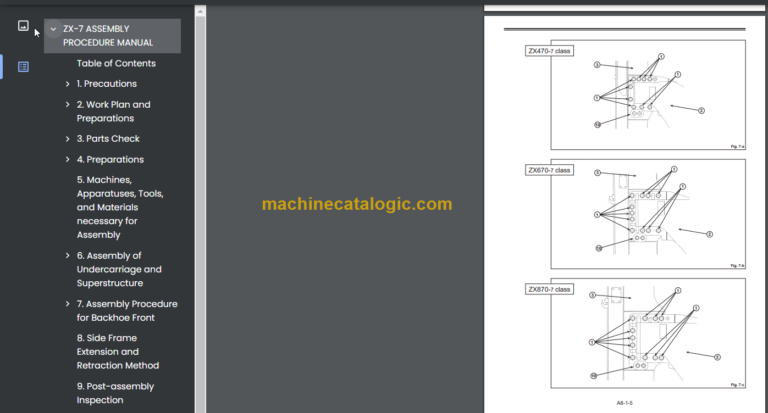This screenshot has height=413, width=768.
Task: Click the outline panel scrollbar up arrow
Action: coord(200,12)
